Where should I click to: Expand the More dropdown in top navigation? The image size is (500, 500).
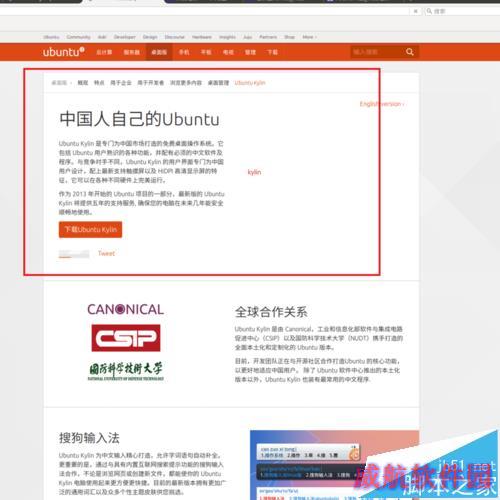point(309,37)
